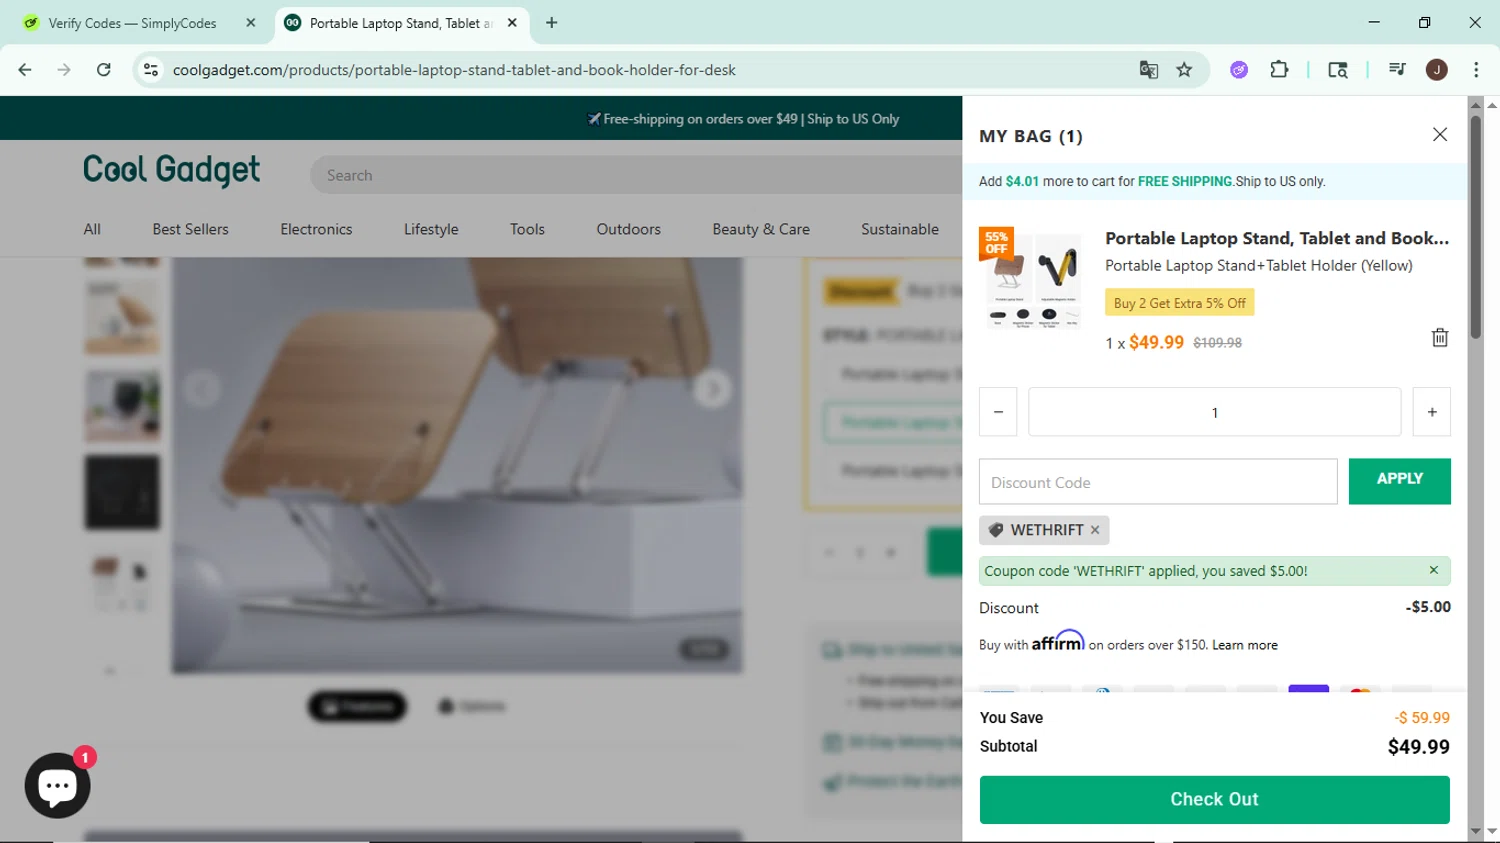Open the Electronics category
Image resolution: width=1500 pixels, height=843 pixels.
click(x=316, y=229)
